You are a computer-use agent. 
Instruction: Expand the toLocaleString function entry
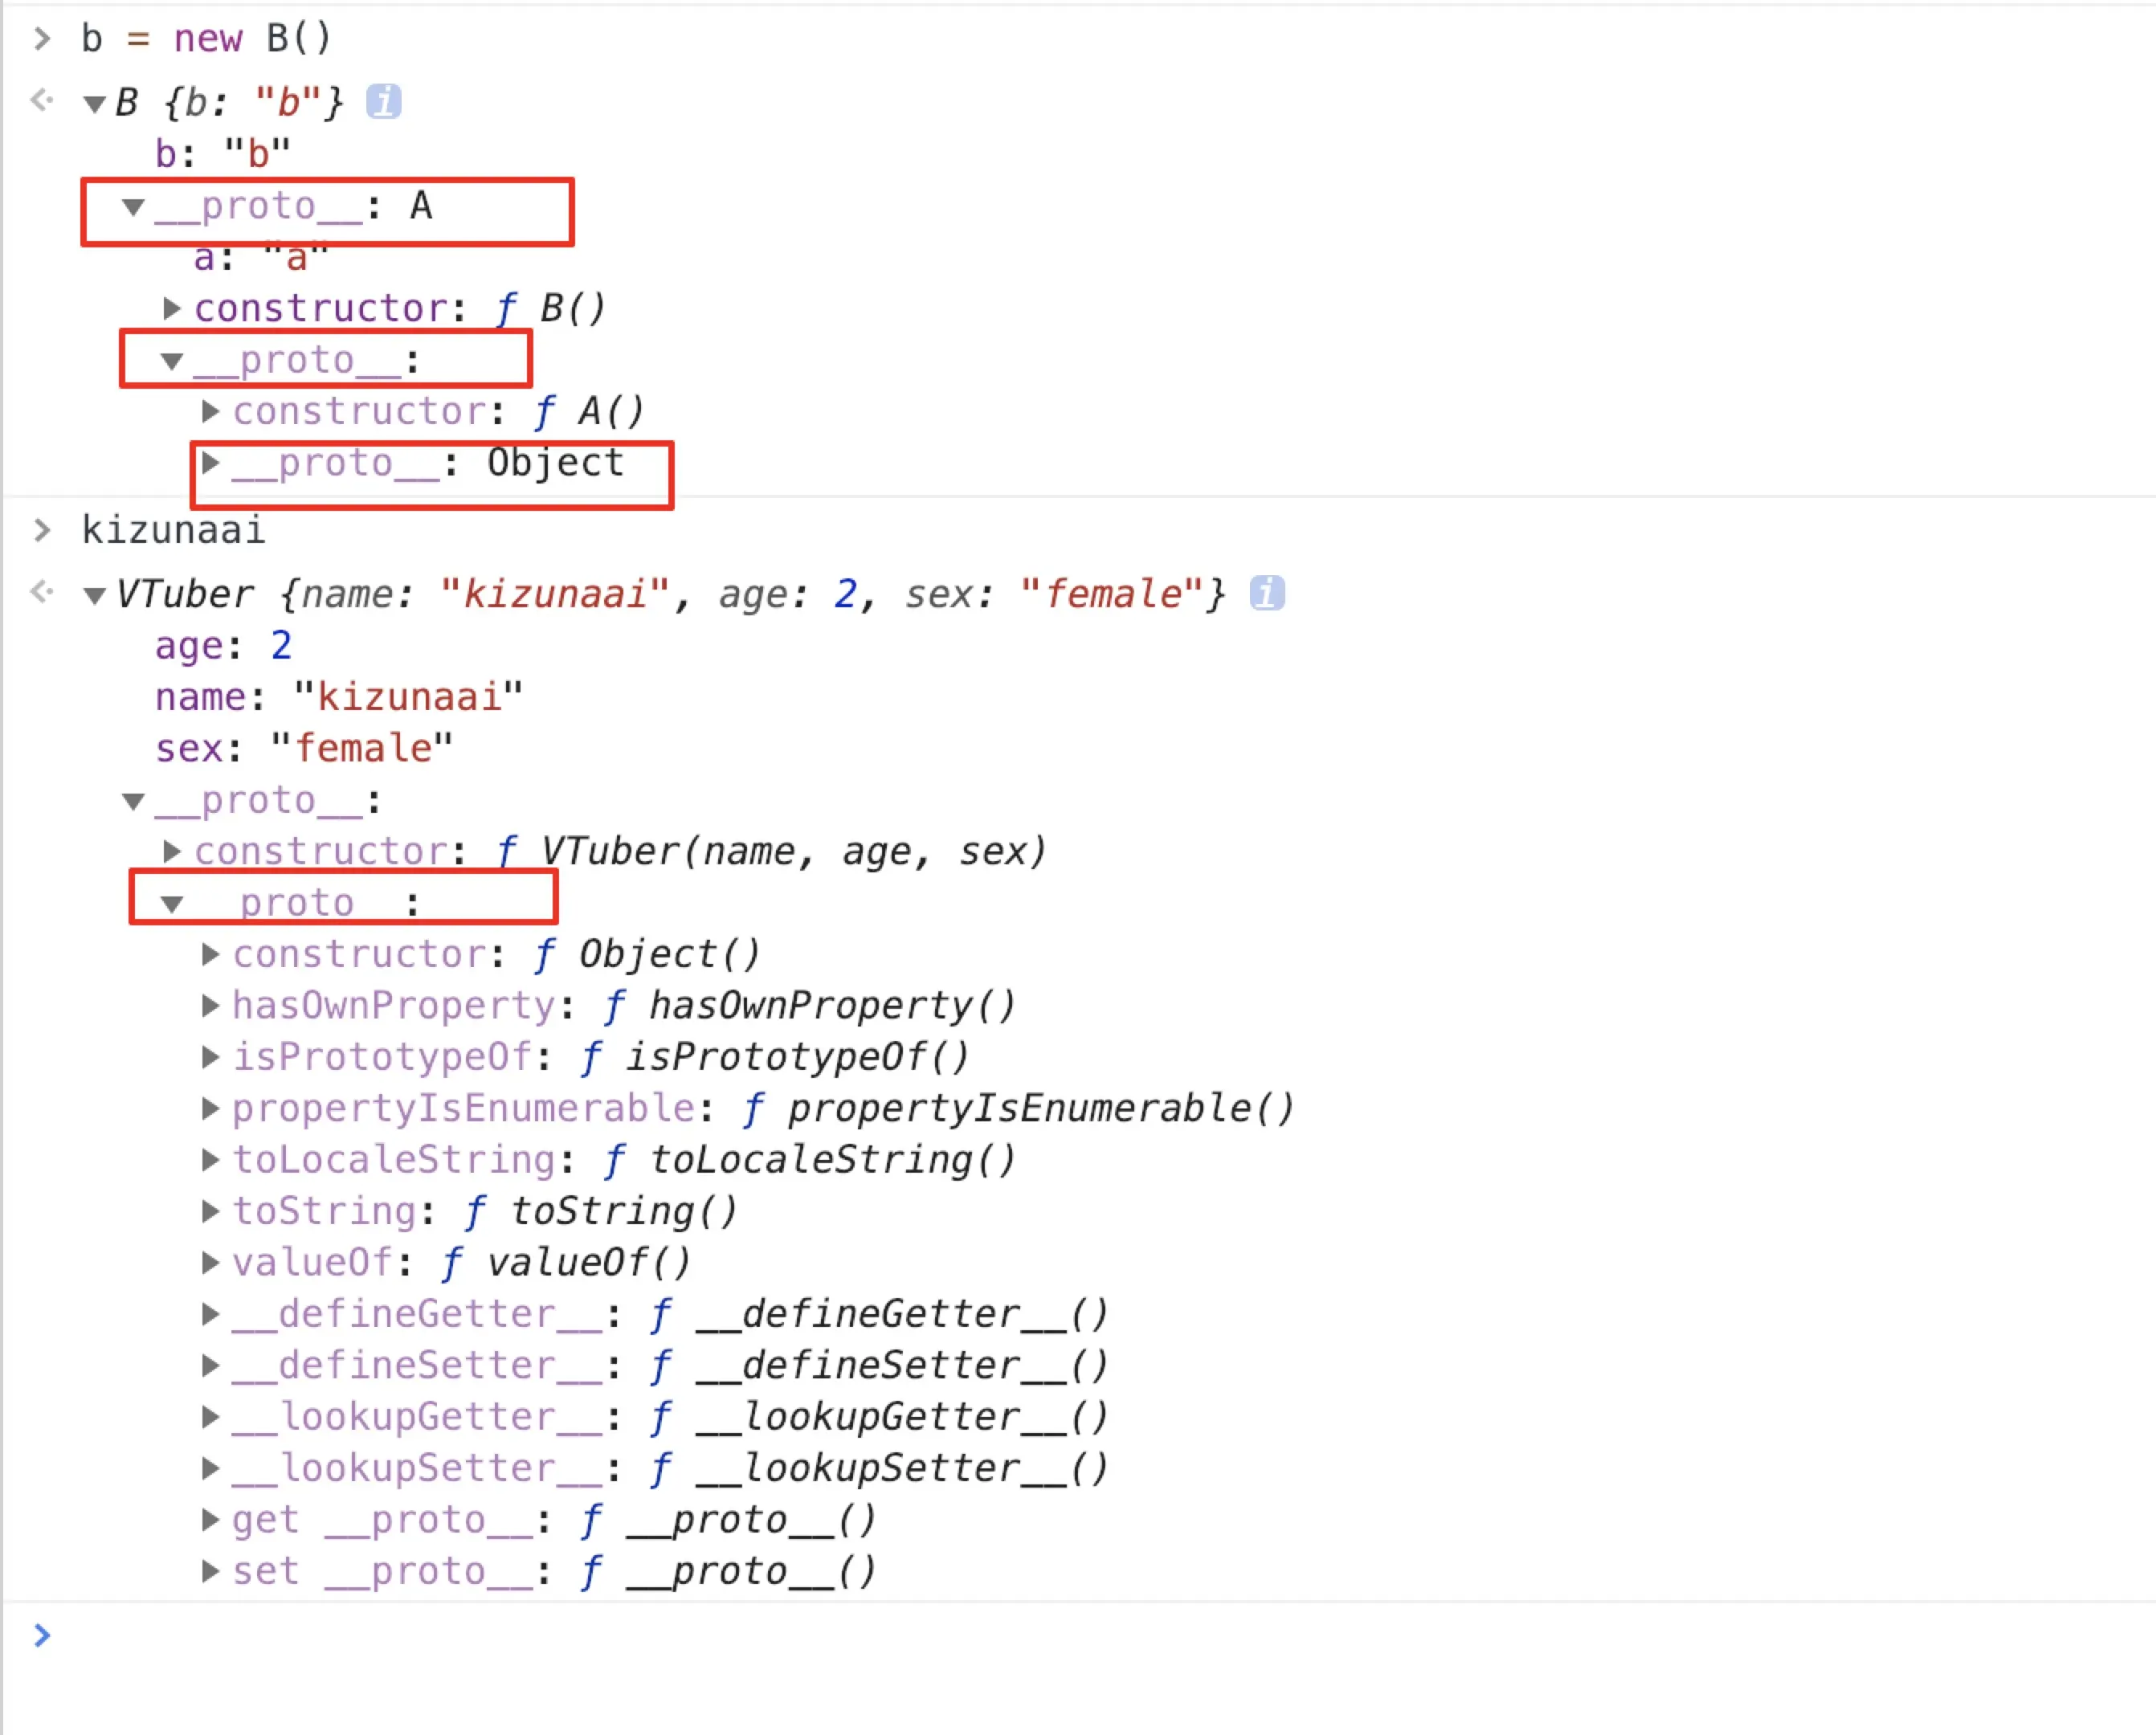pos(210,1160)
